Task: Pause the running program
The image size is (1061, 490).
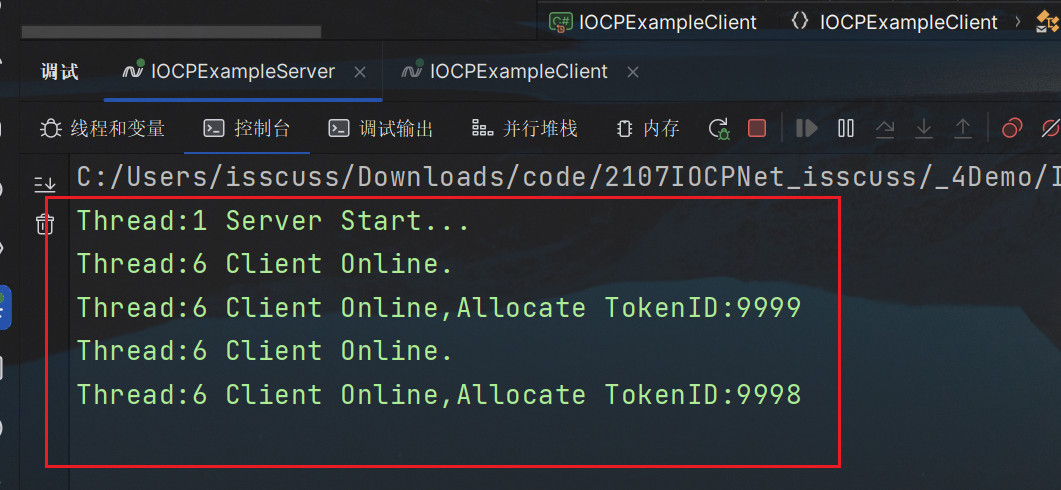Action: point(846,128)
